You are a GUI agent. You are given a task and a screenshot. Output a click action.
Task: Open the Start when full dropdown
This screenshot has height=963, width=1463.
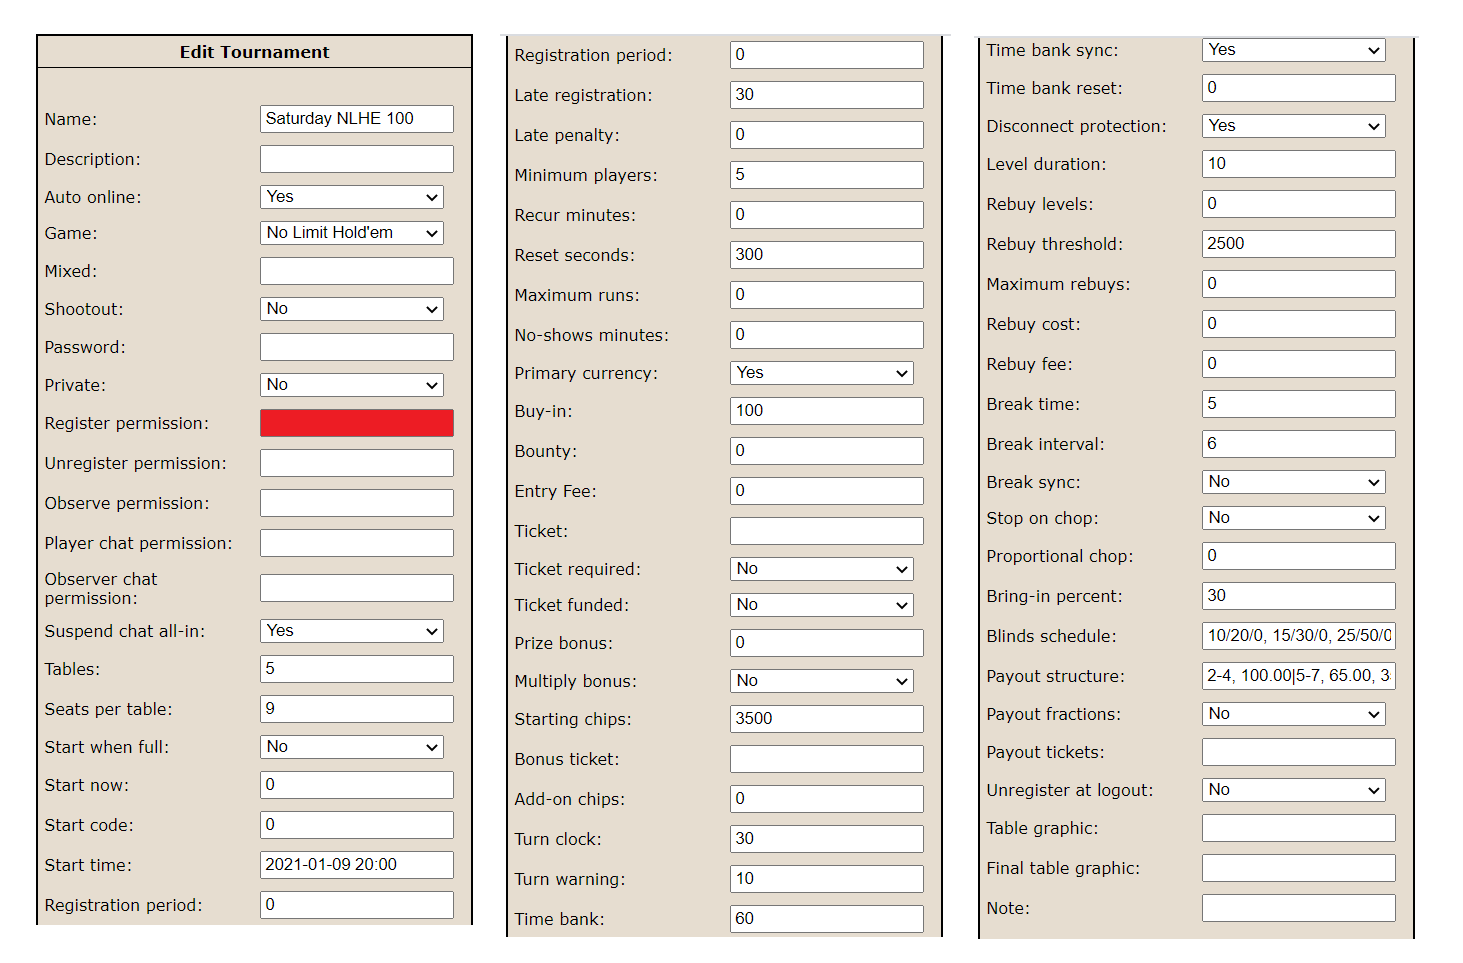[x=351, y=746]
